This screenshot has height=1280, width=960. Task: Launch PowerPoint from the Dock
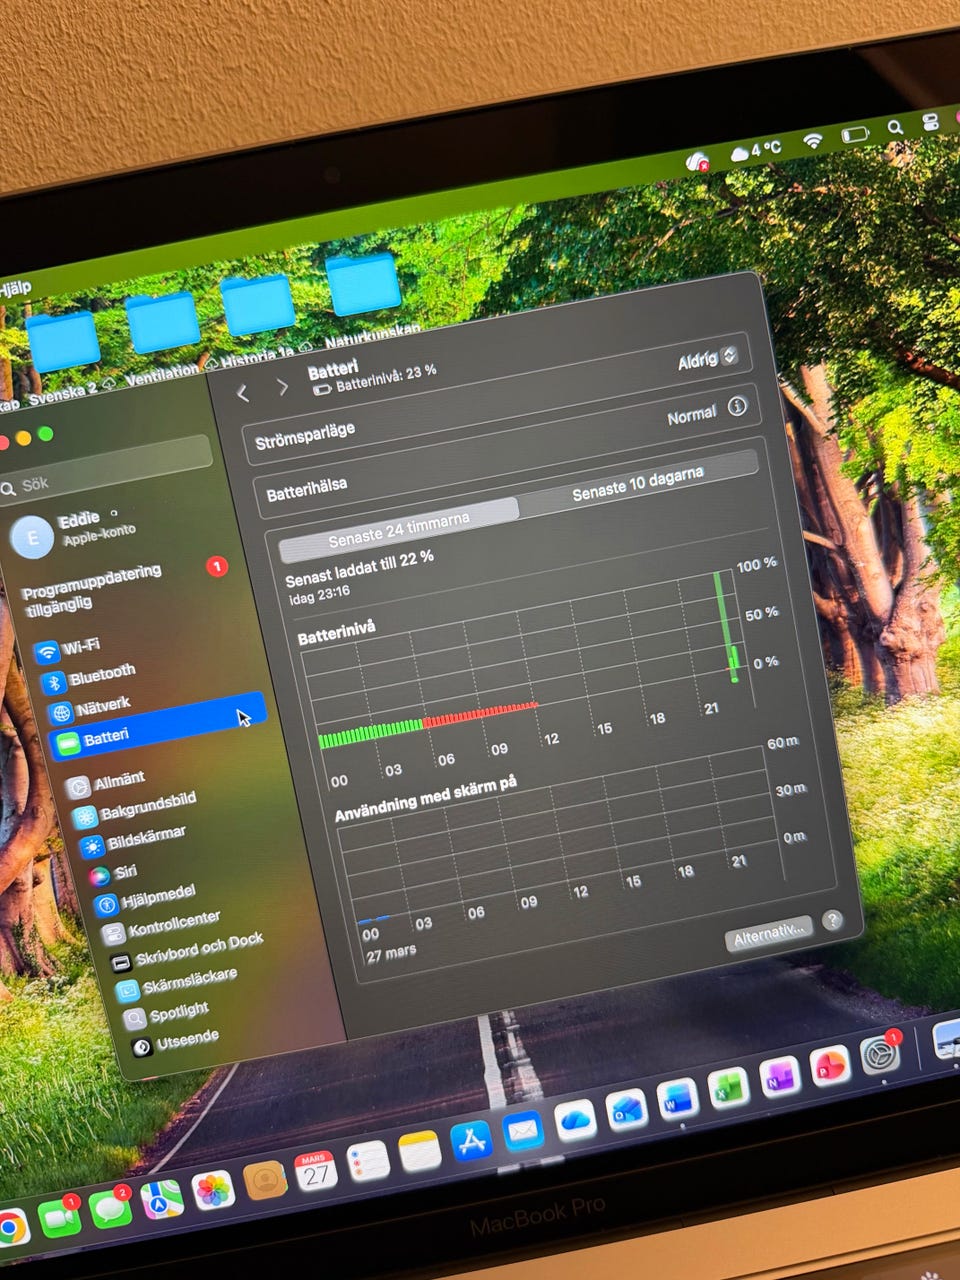click(829, 1068)
